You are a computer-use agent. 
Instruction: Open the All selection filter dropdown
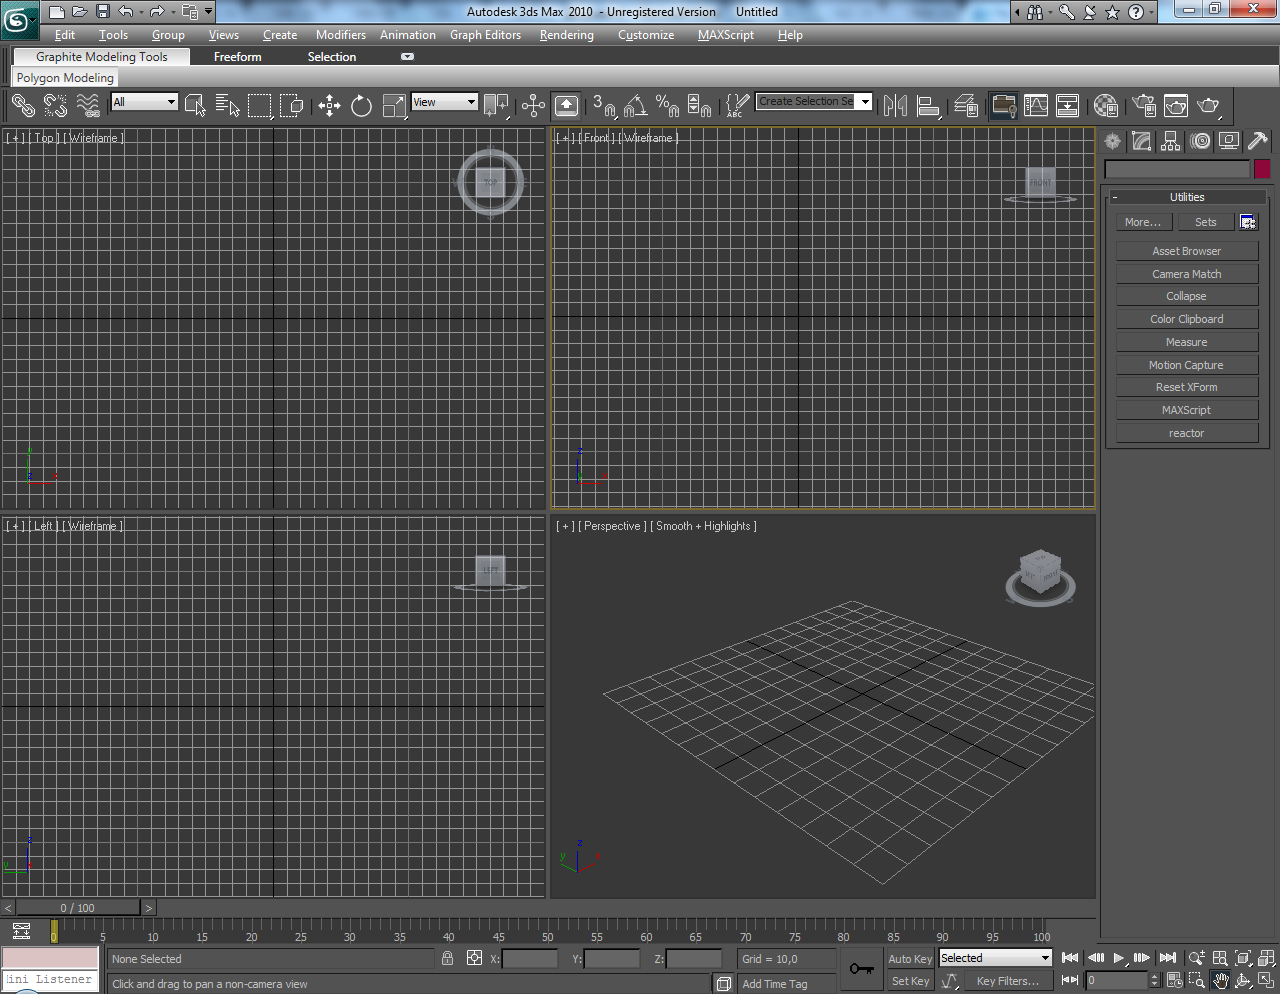pyautogui.click(x=145, y=102)
